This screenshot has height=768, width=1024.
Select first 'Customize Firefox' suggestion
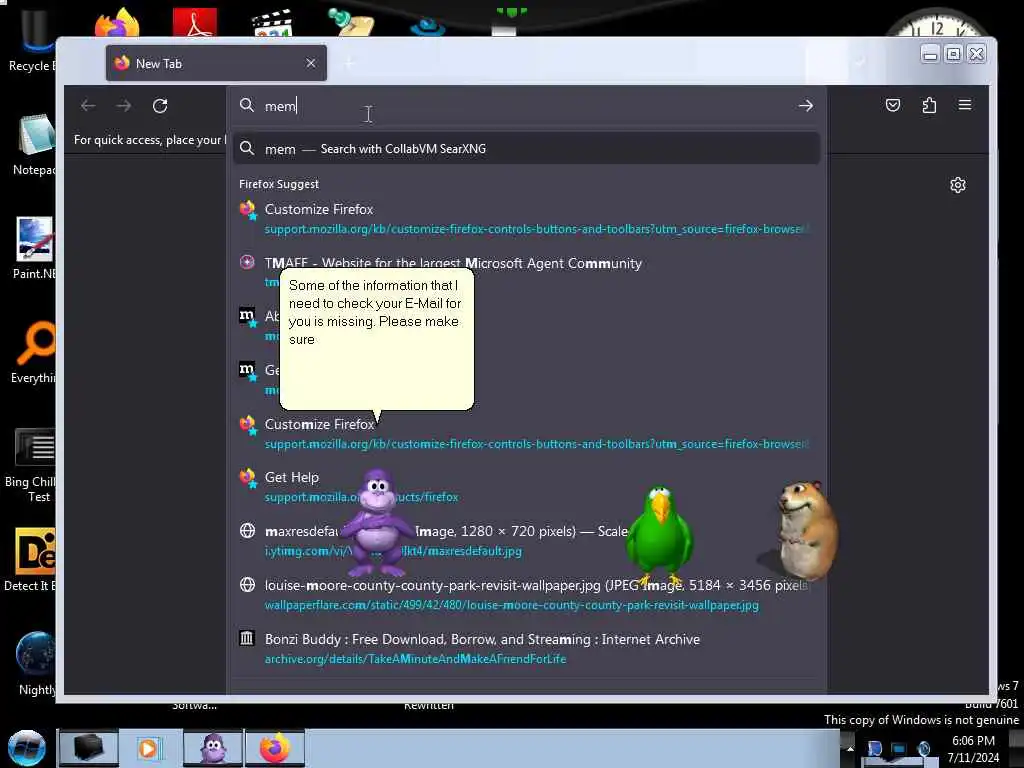(x=526, y=219)
